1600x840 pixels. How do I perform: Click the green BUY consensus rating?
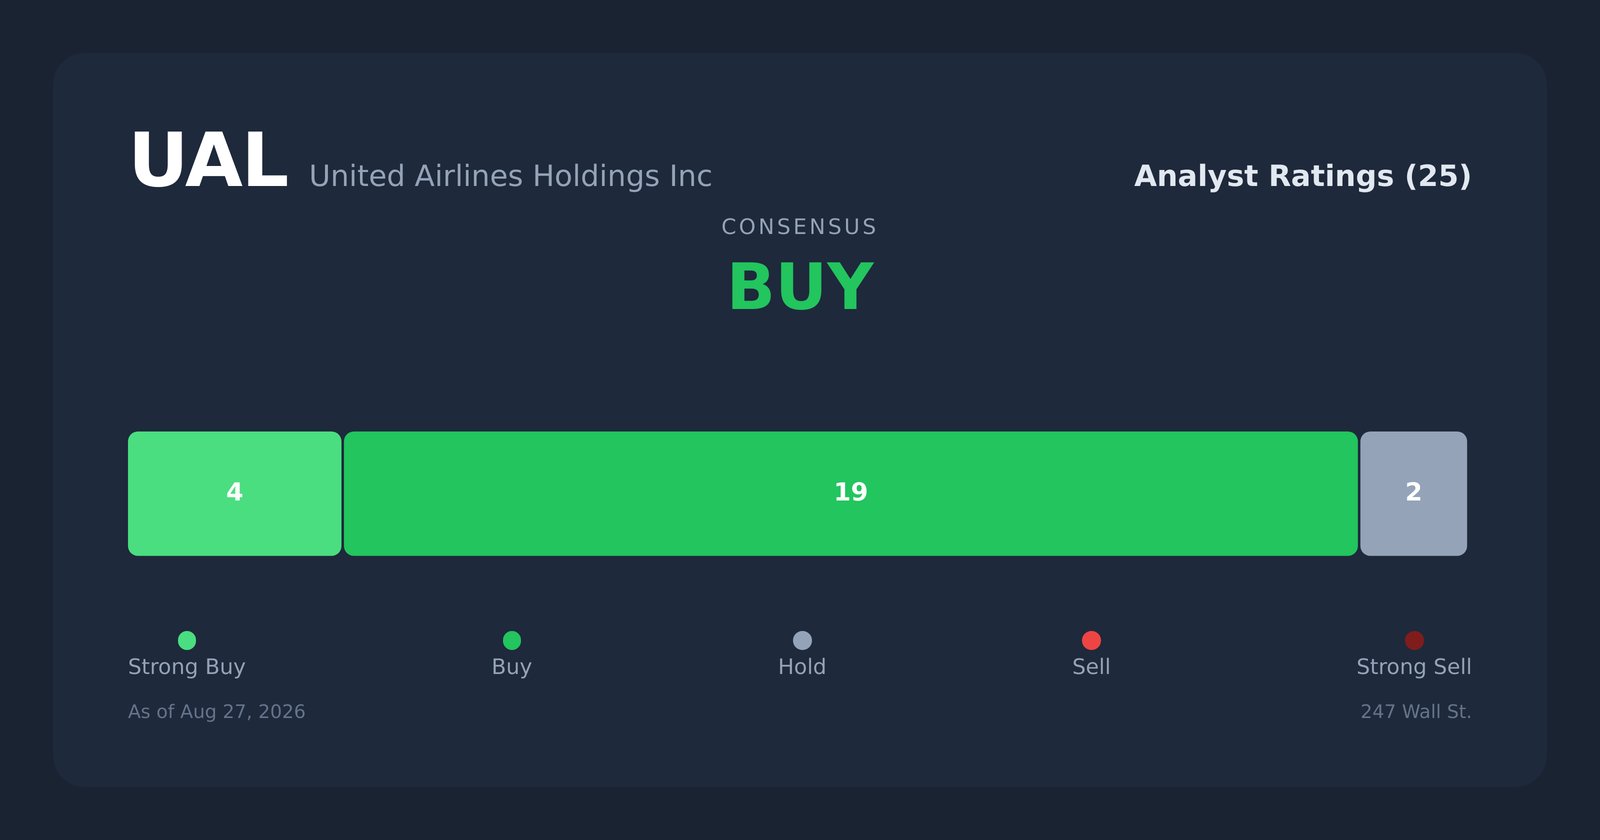(x=801, y=288)
